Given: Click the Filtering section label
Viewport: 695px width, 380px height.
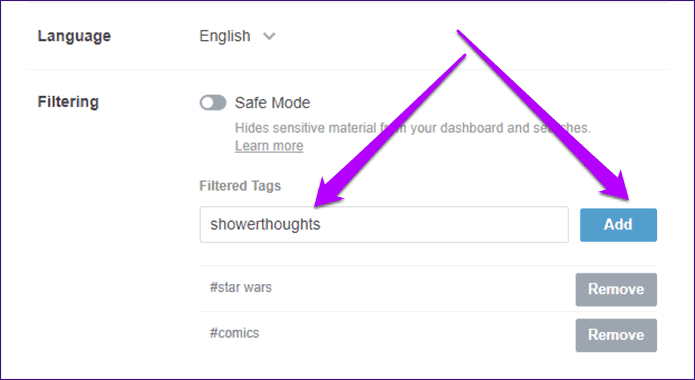Looking at the screenshot, I should (68, 102).
